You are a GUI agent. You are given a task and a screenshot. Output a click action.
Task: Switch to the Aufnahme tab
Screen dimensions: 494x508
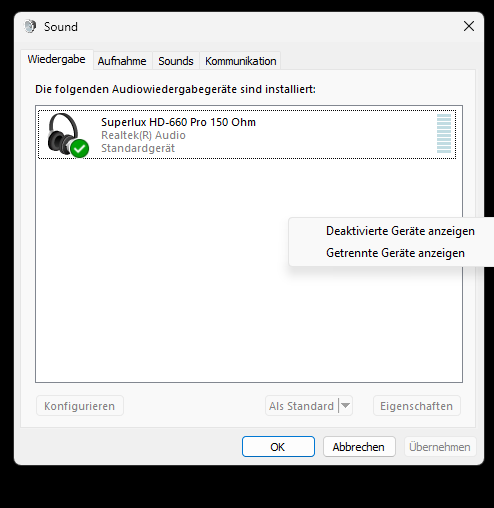122,61
